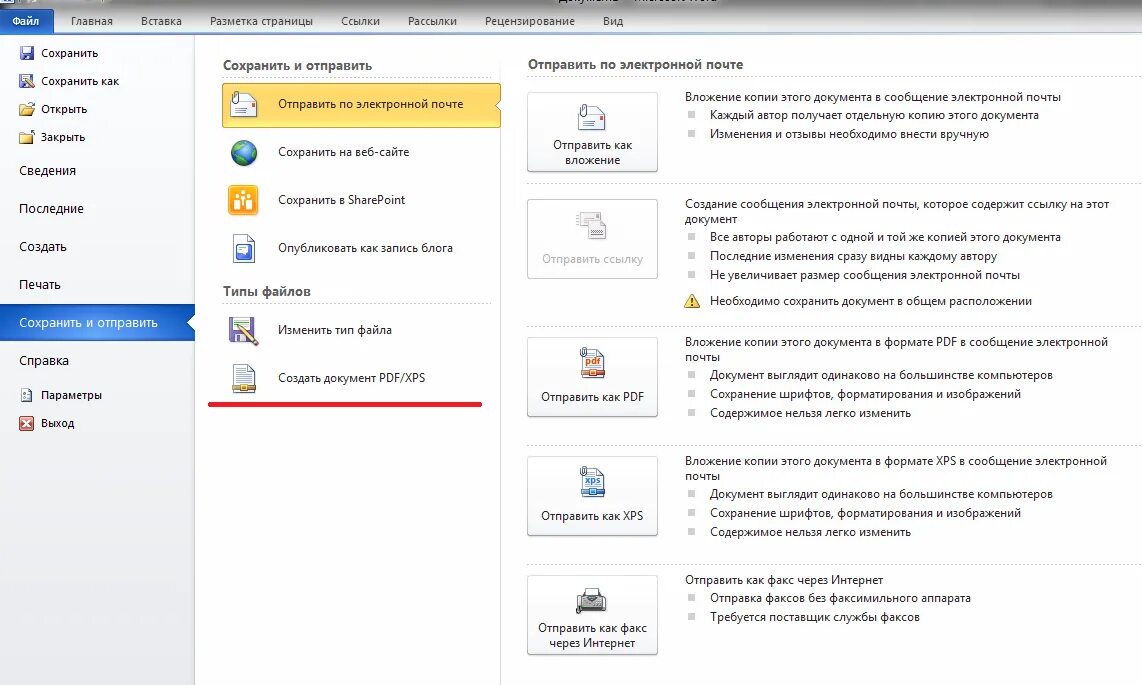Open the Рассылки ribbon tab
The width and height of the screenshot is (1142, 685).
(x=433, y=21)
